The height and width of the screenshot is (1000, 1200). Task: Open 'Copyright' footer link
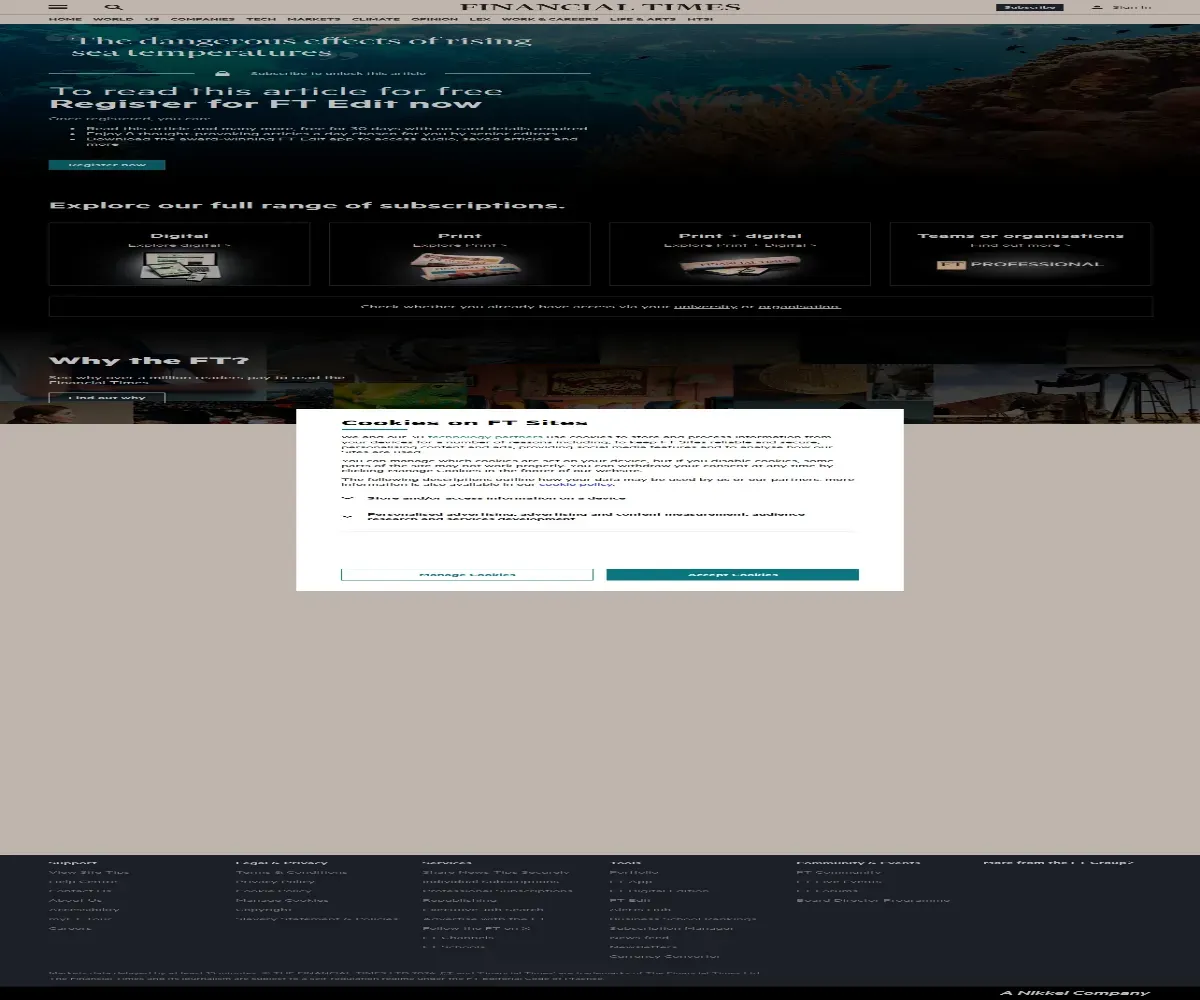point(264,909)
